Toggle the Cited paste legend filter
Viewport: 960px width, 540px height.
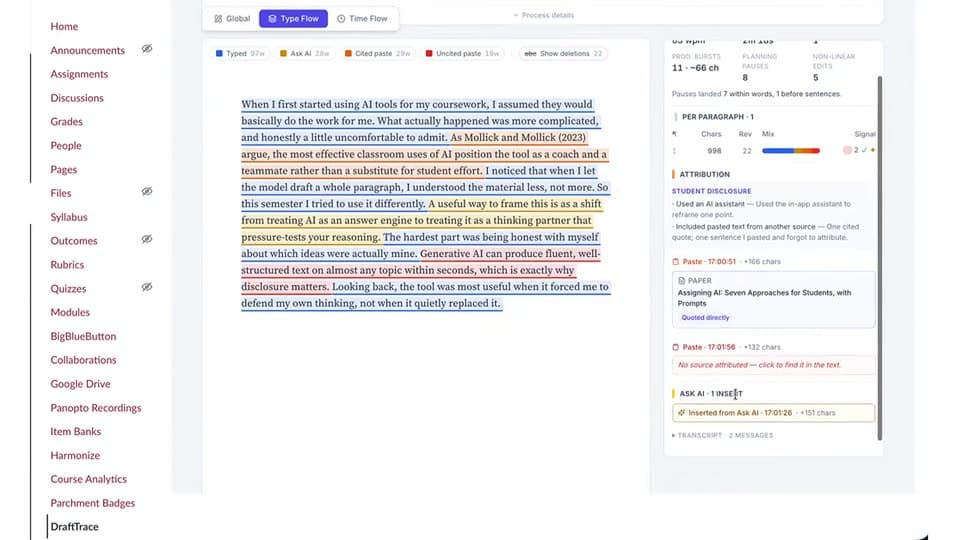[377, 54]
